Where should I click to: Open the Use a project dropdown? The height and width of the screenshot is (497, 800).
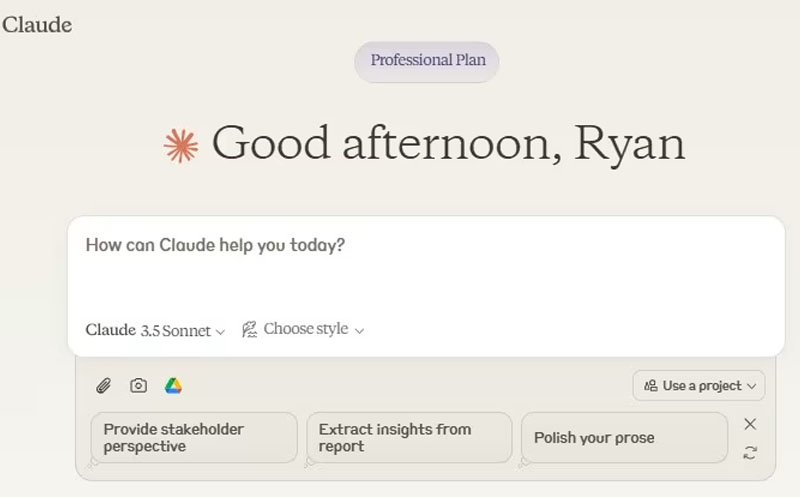[698, 386]
